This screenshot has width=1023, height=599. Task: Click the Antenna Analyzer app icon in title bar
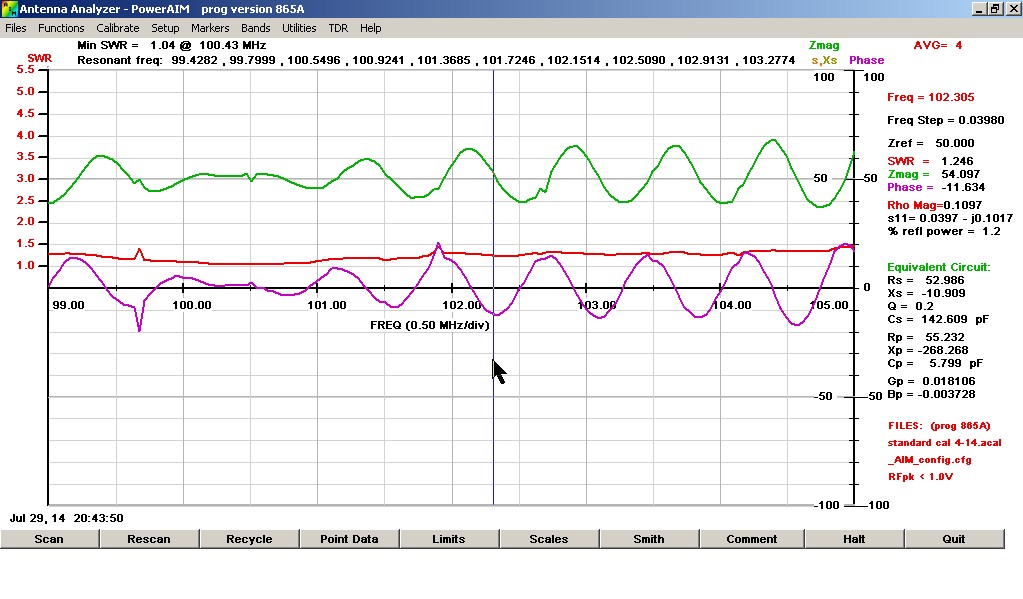coord(10,9)
